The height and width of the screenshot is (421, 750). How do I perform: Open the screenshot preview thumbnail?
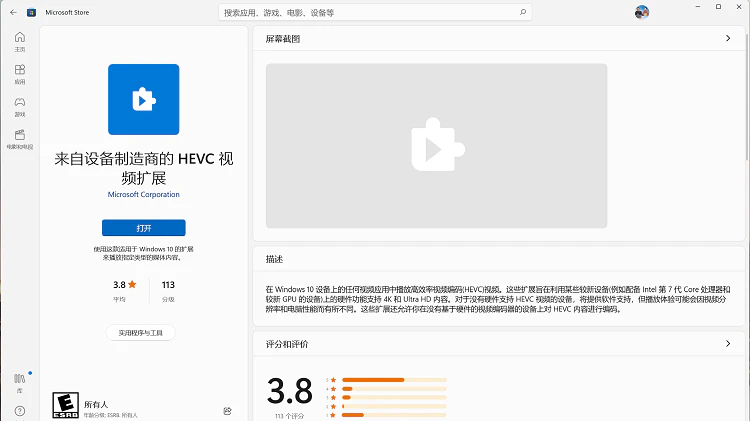pos(436,146)
